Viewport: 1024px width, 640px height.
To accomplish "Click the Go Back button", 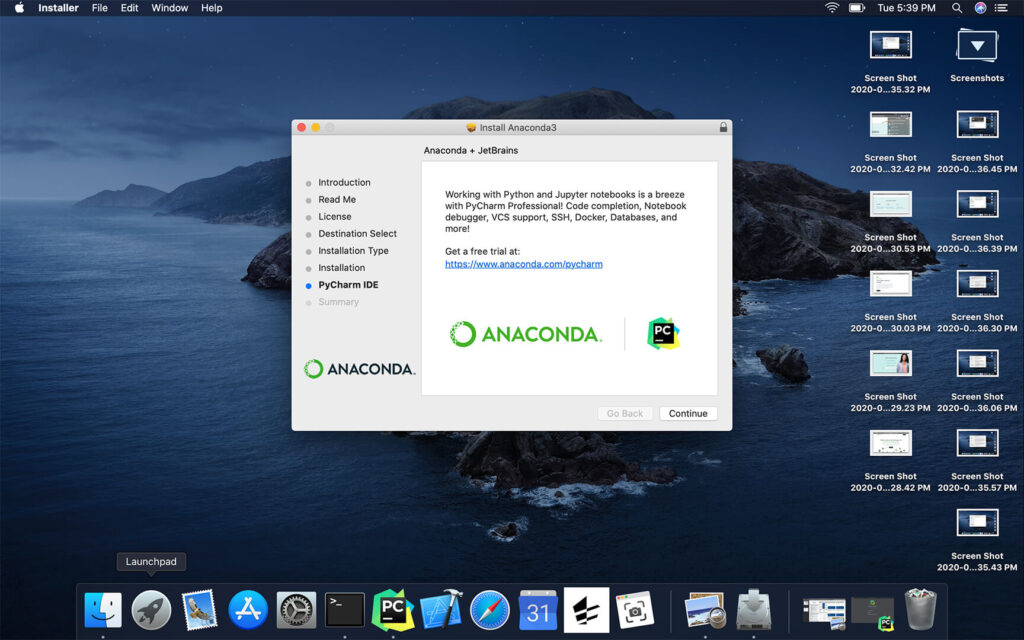I will coord(624,413).
